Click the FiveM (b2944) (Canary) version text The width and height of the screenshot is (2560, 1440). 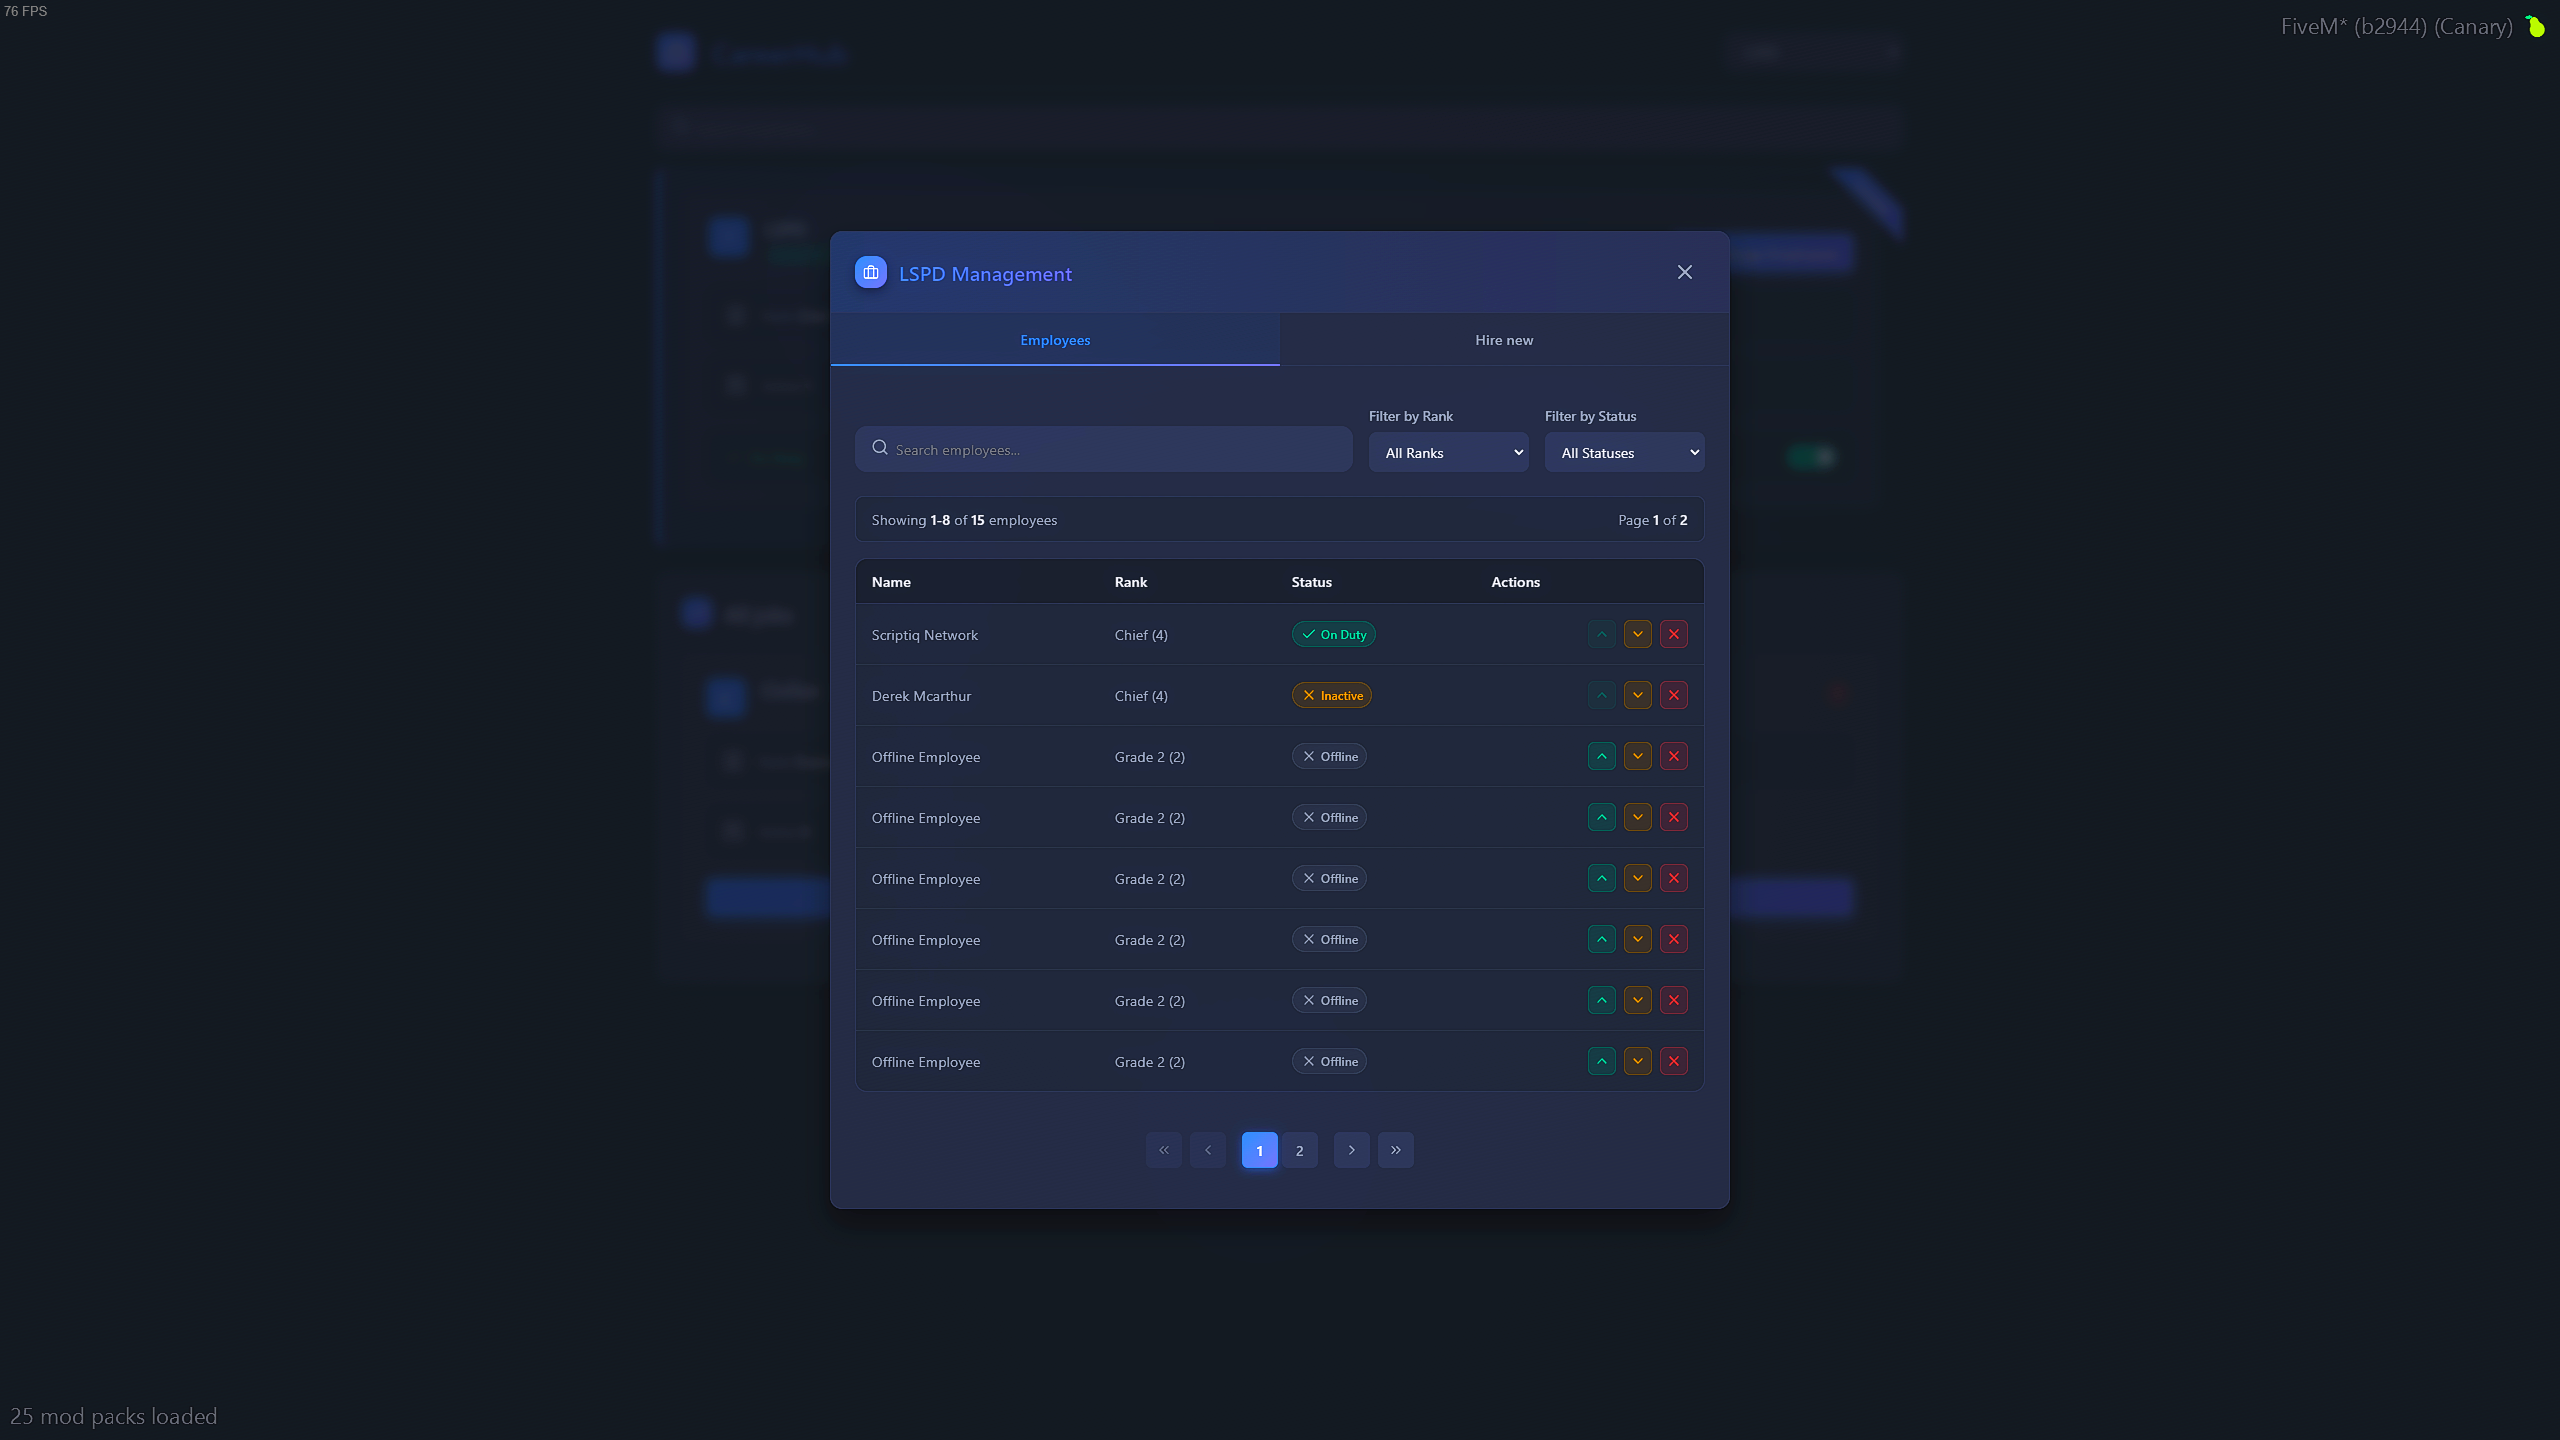tap(2396, 27)
